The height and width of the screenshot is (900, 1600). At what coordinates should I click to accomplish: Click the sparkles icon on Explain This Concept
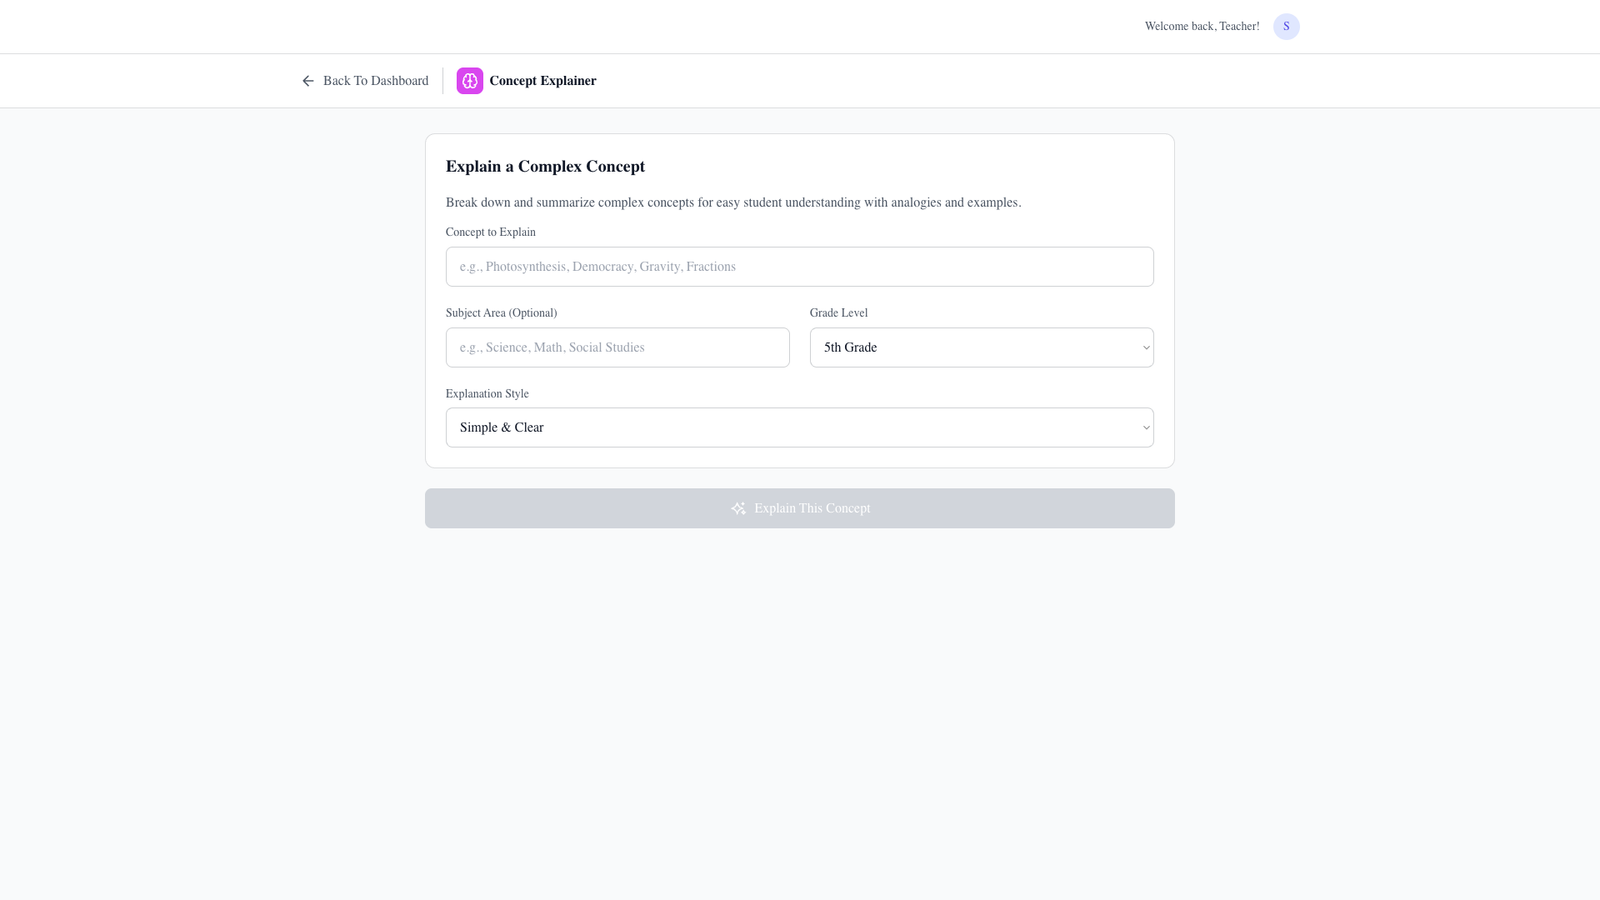[x=738, y=508]
